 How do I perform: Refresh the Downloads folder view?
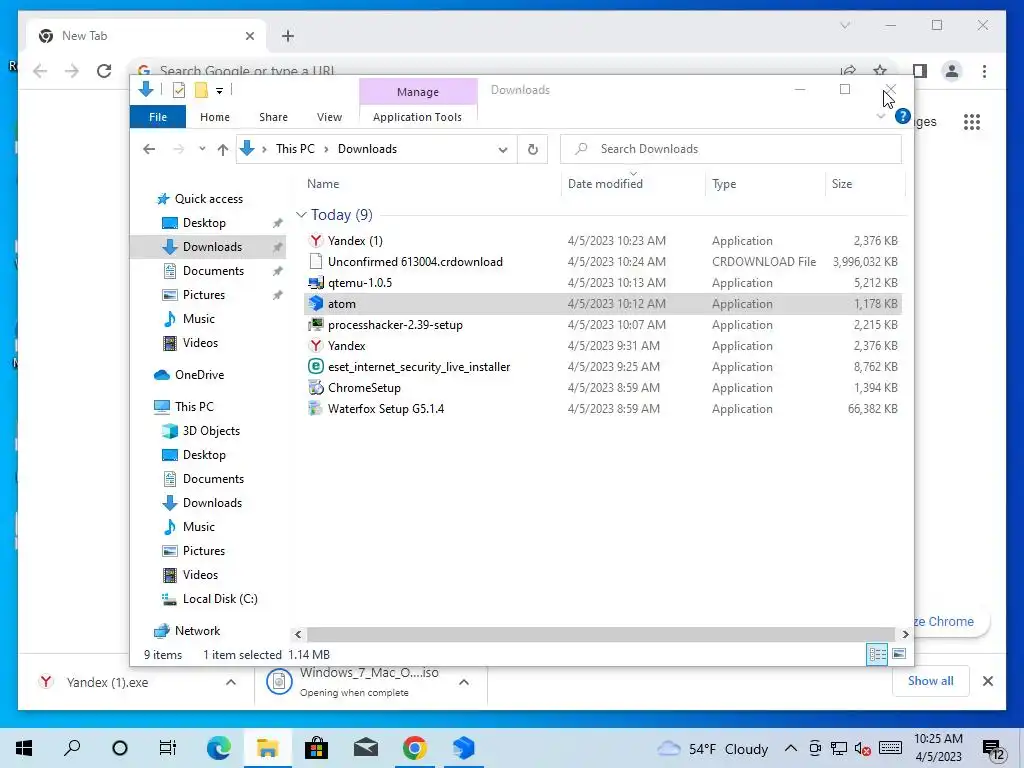pos(533,149)
